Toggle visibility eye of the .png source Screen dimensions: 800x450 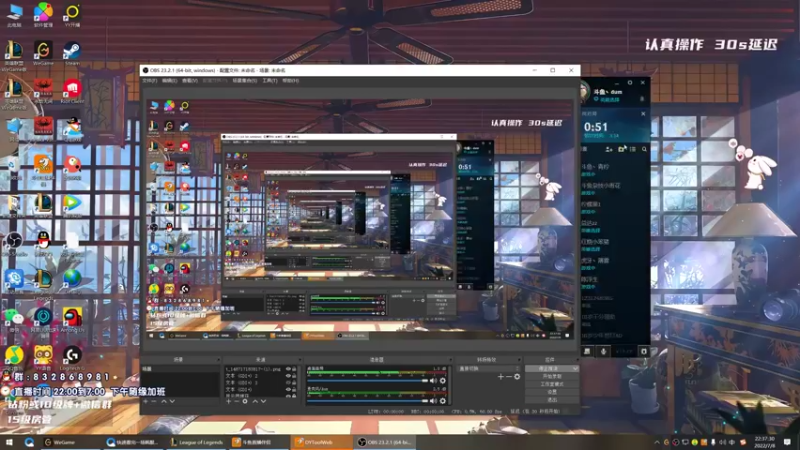288,368
